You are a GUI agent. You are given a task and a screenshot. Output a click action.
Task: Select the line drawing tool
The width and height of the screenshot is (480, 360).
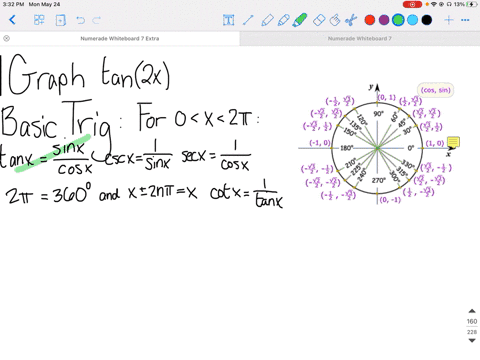click(x=248, y=20)
